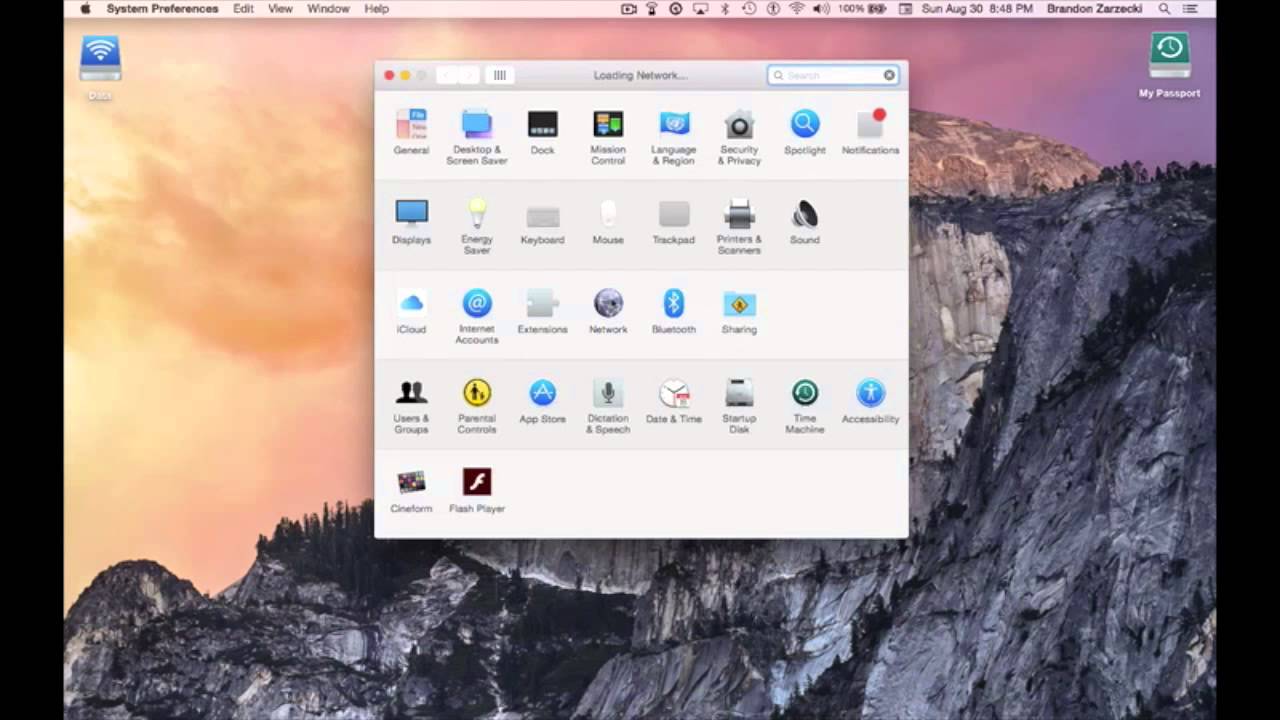The height and width of the screenshot is (720, 1280).
Task: Open Trackpad preferences
Action: (x=674, y=222)
